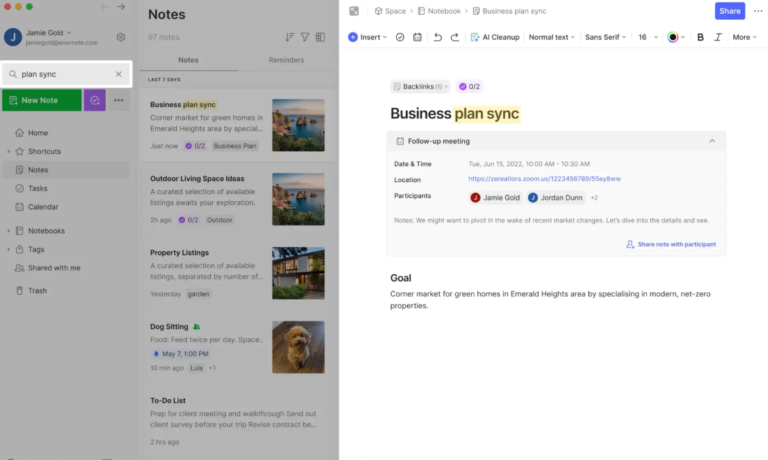Open Tasks in the sidebar

tap(38, 188)
